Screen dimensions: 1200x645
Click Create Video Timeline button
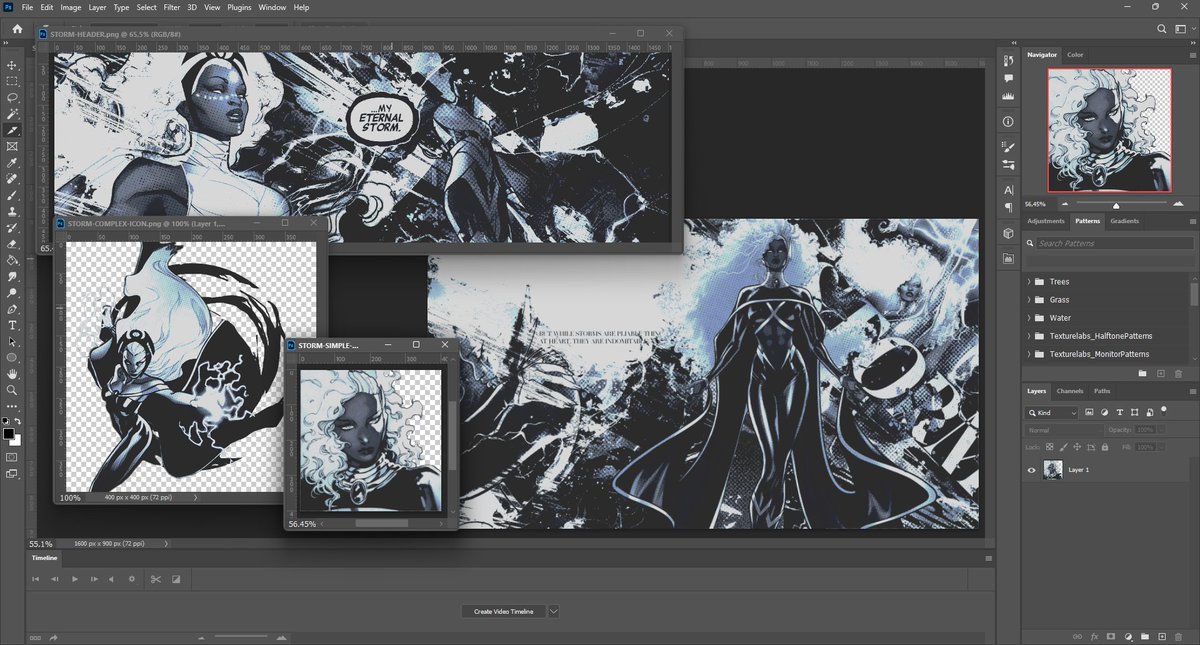(504, 611)
